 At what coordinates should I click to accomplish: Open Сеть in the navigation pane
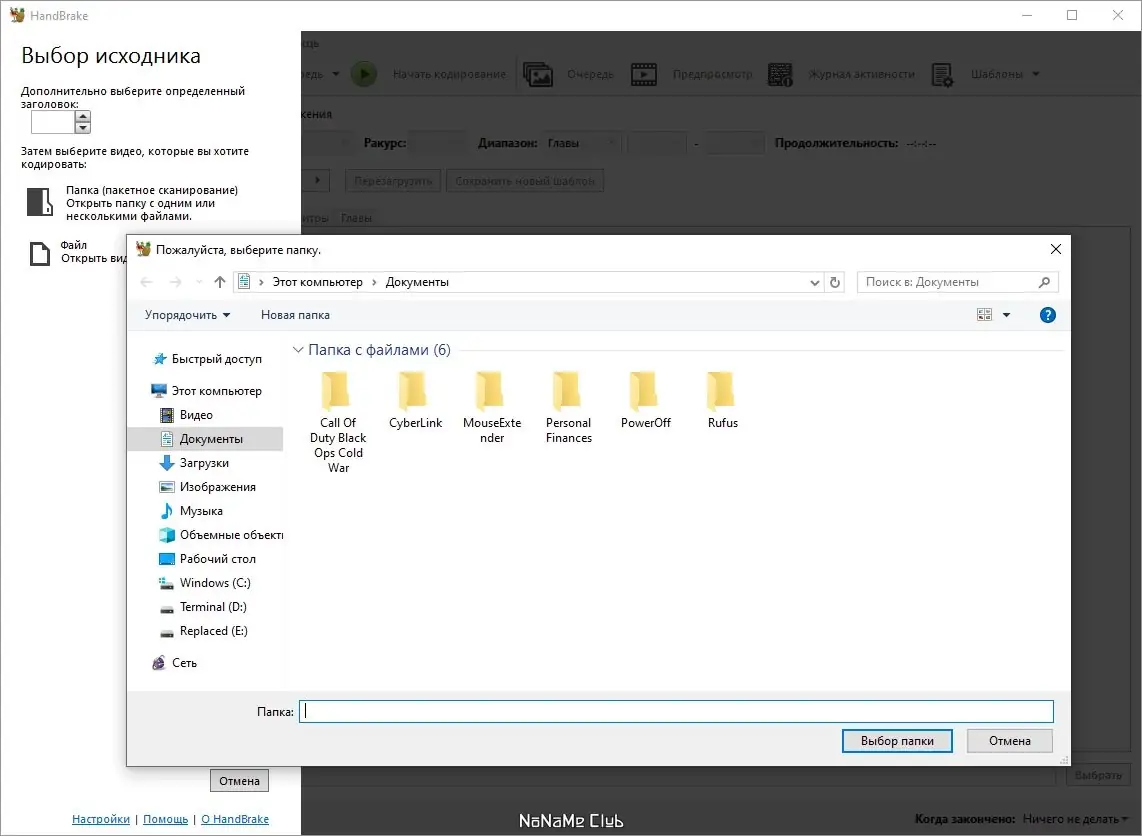pyautogui.click(x=175, y=663)
